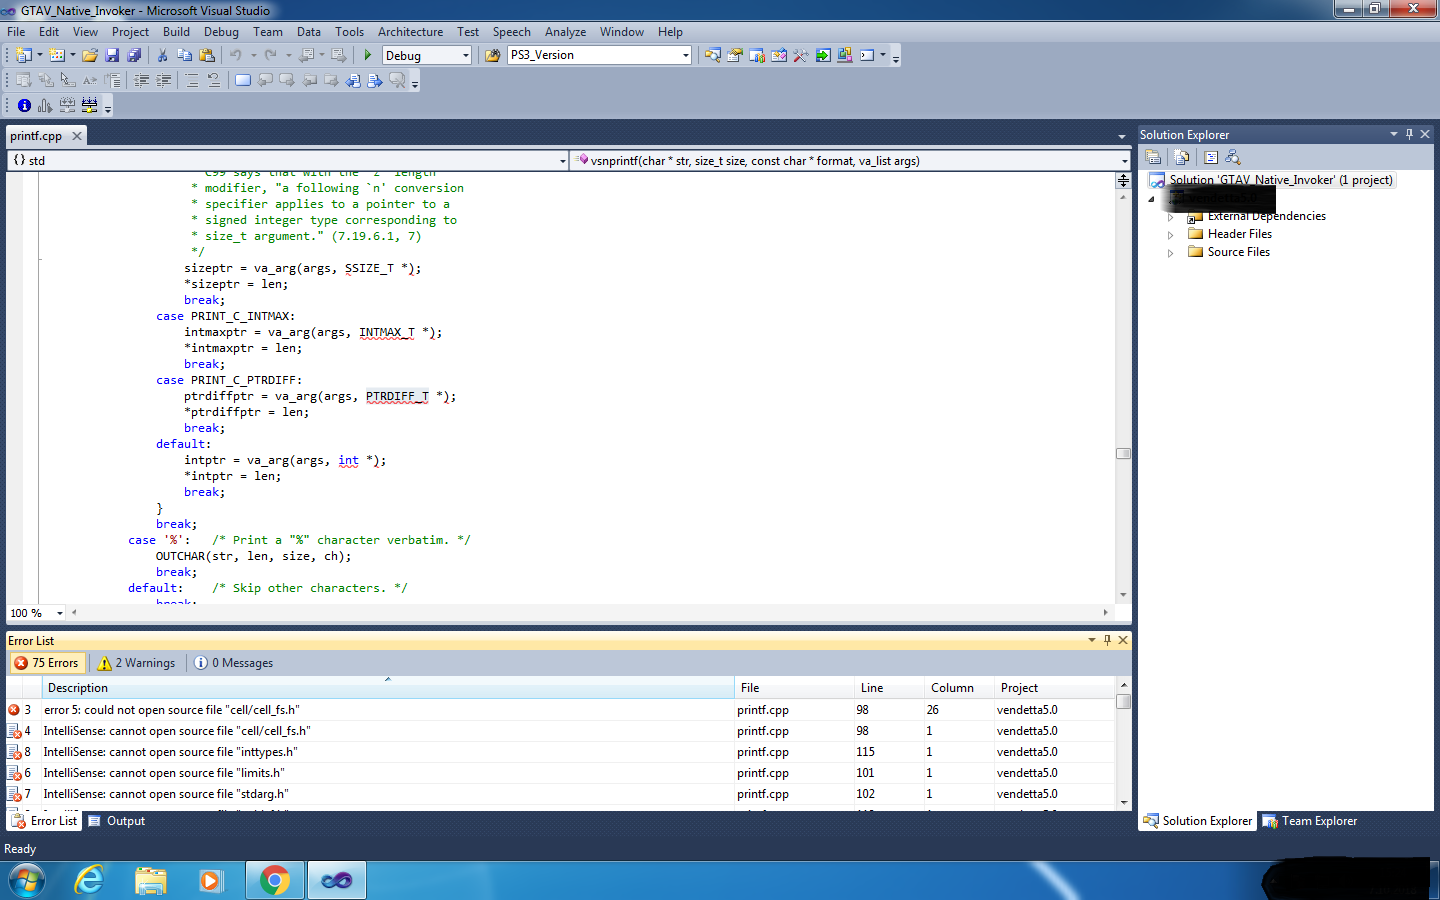Toggle the 75 Errors filter

point(46,663)
